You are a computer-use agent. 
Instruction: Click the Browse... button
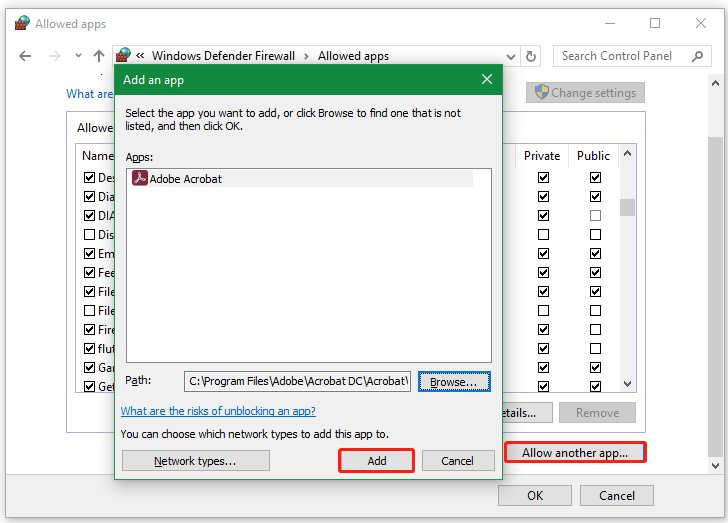pyautogui.click(x=454, y=382)
